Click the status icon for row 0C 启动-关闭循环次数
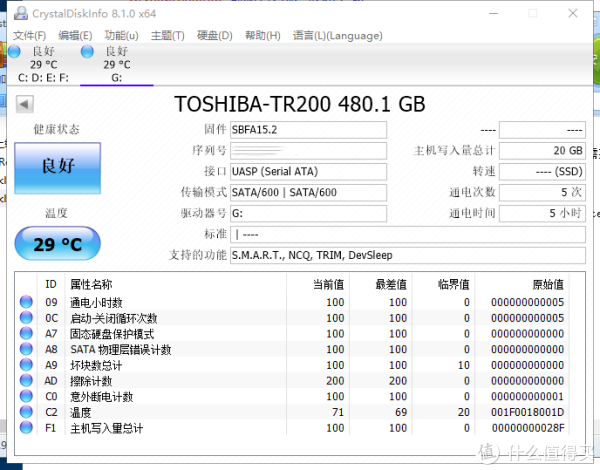This screenshot has width=600, height=470. pos(26,318)
